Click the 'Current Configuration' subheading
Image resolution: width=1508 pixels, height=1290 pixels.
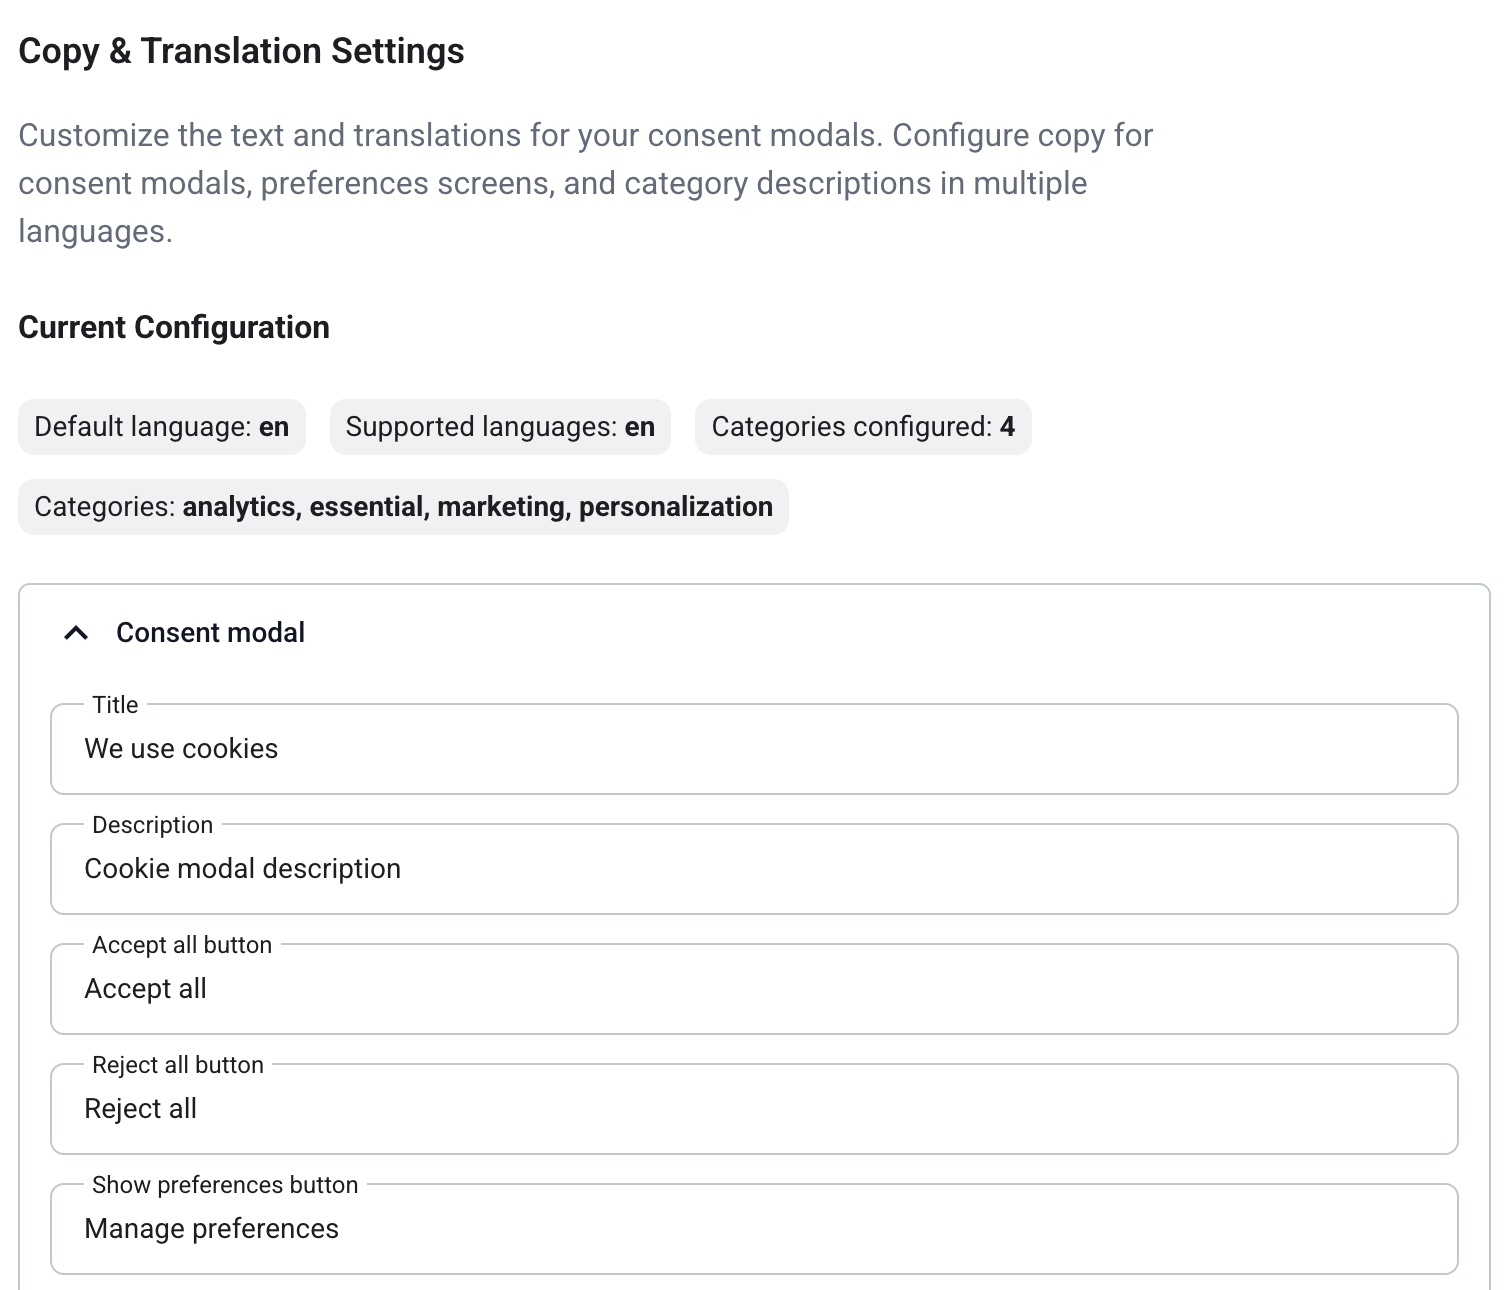tap(174, 327)
